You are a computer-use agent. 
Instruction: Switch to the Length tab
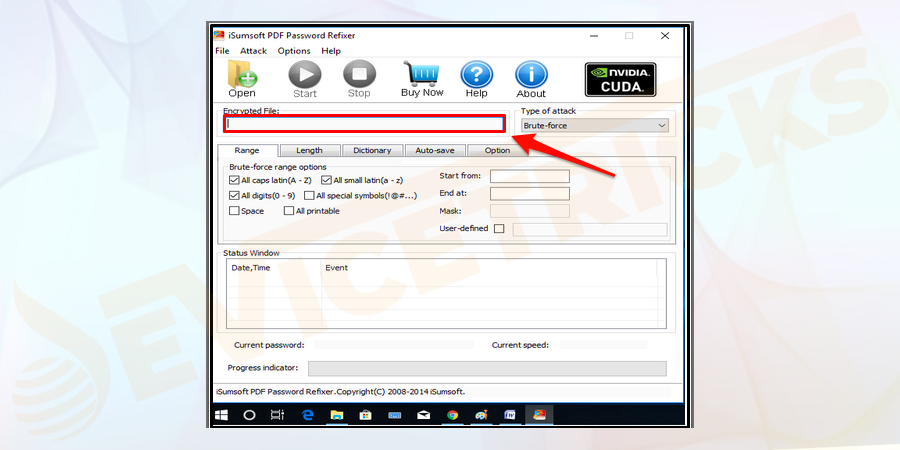309,150
